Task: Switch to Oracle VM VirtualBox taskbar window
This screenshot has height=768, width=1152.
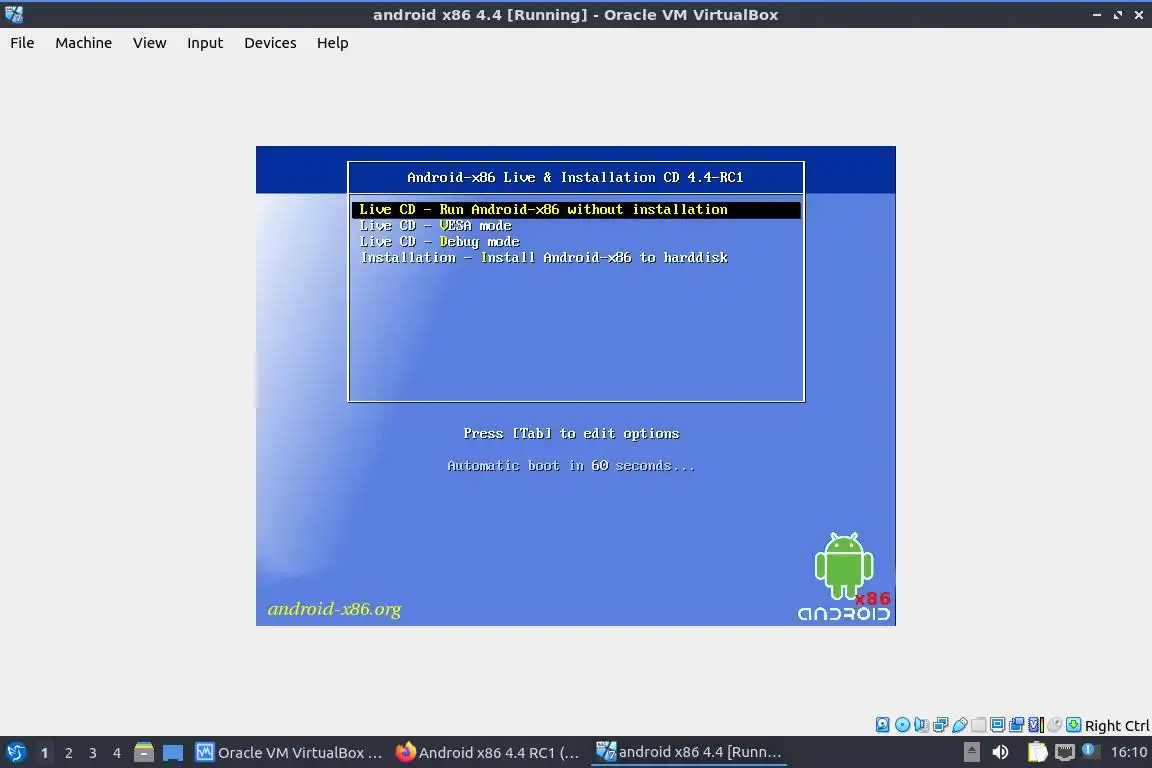Action: (289, 752)
